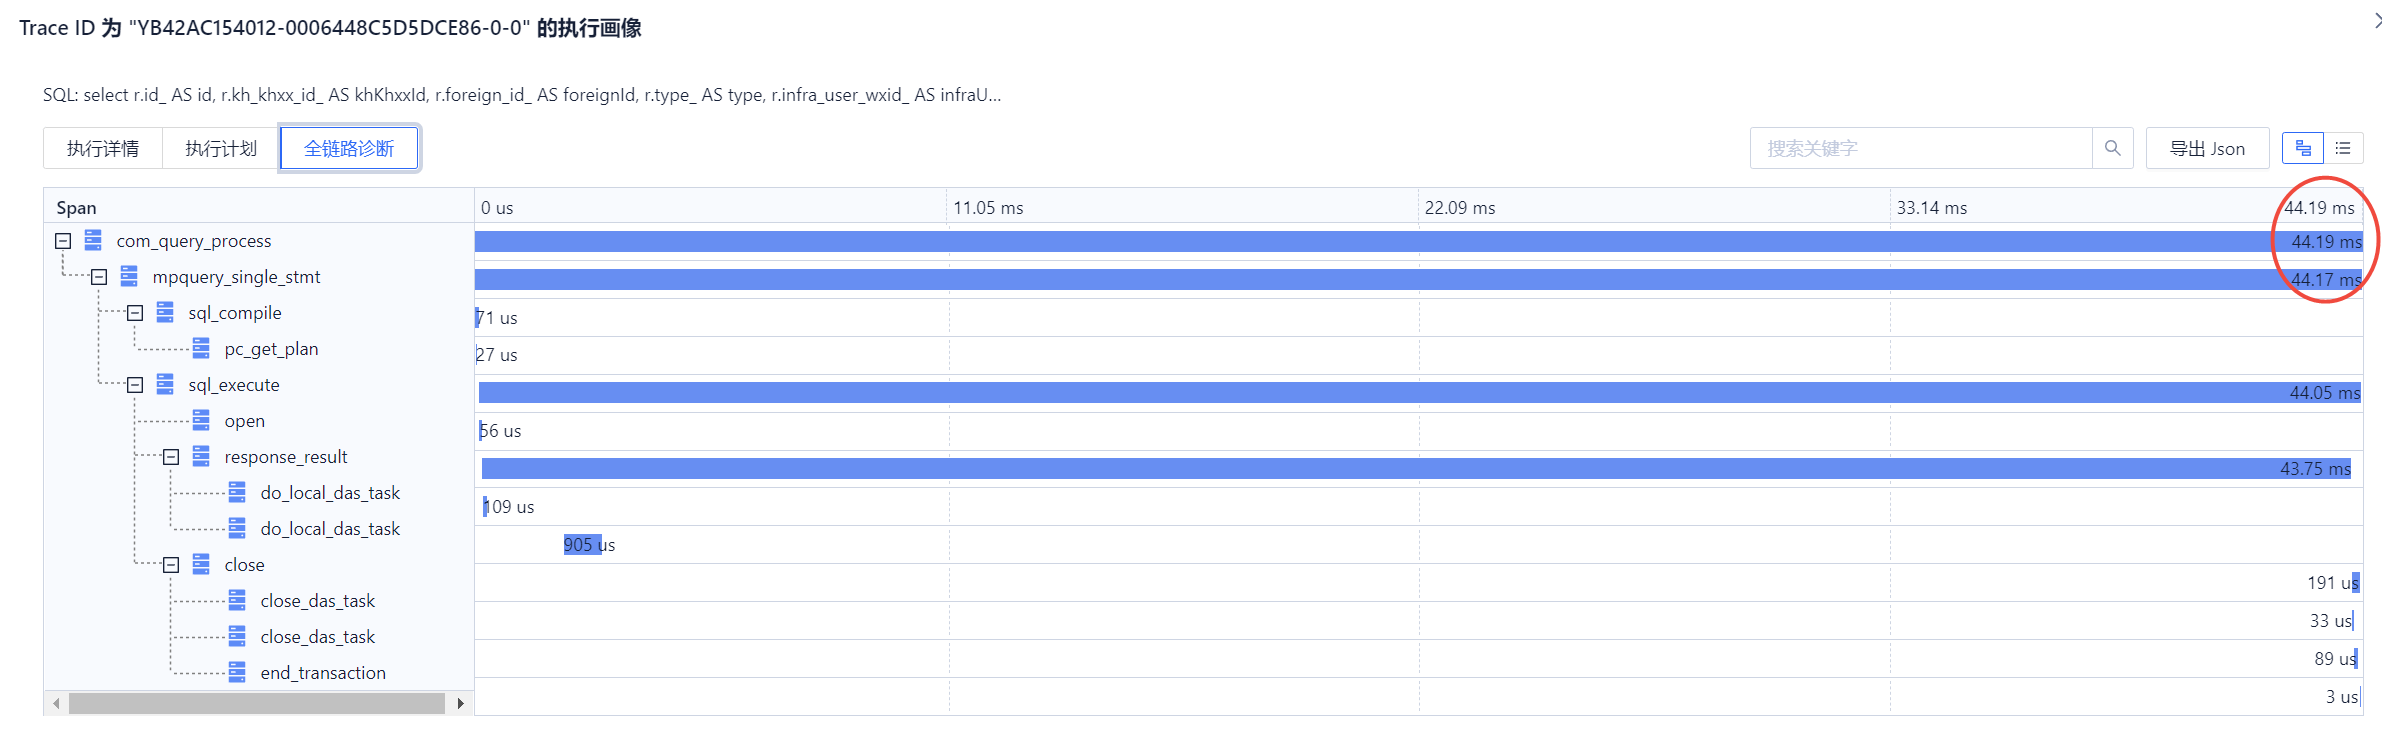Click the horizontal scrollbar under Span tree
This screenshot has height=754, width=2382.
[x=256, y=703]
